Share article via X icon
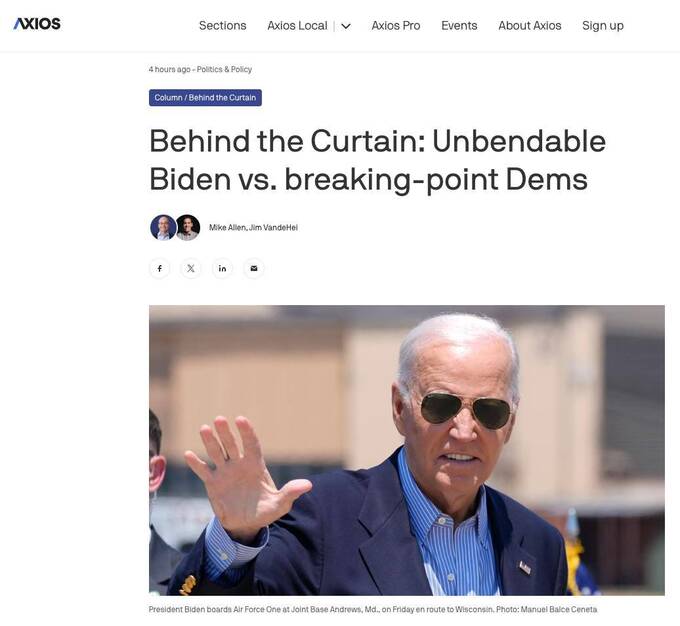Image resolution: width=680 pixels, height=626 pixels. click(x=191, y=269)
